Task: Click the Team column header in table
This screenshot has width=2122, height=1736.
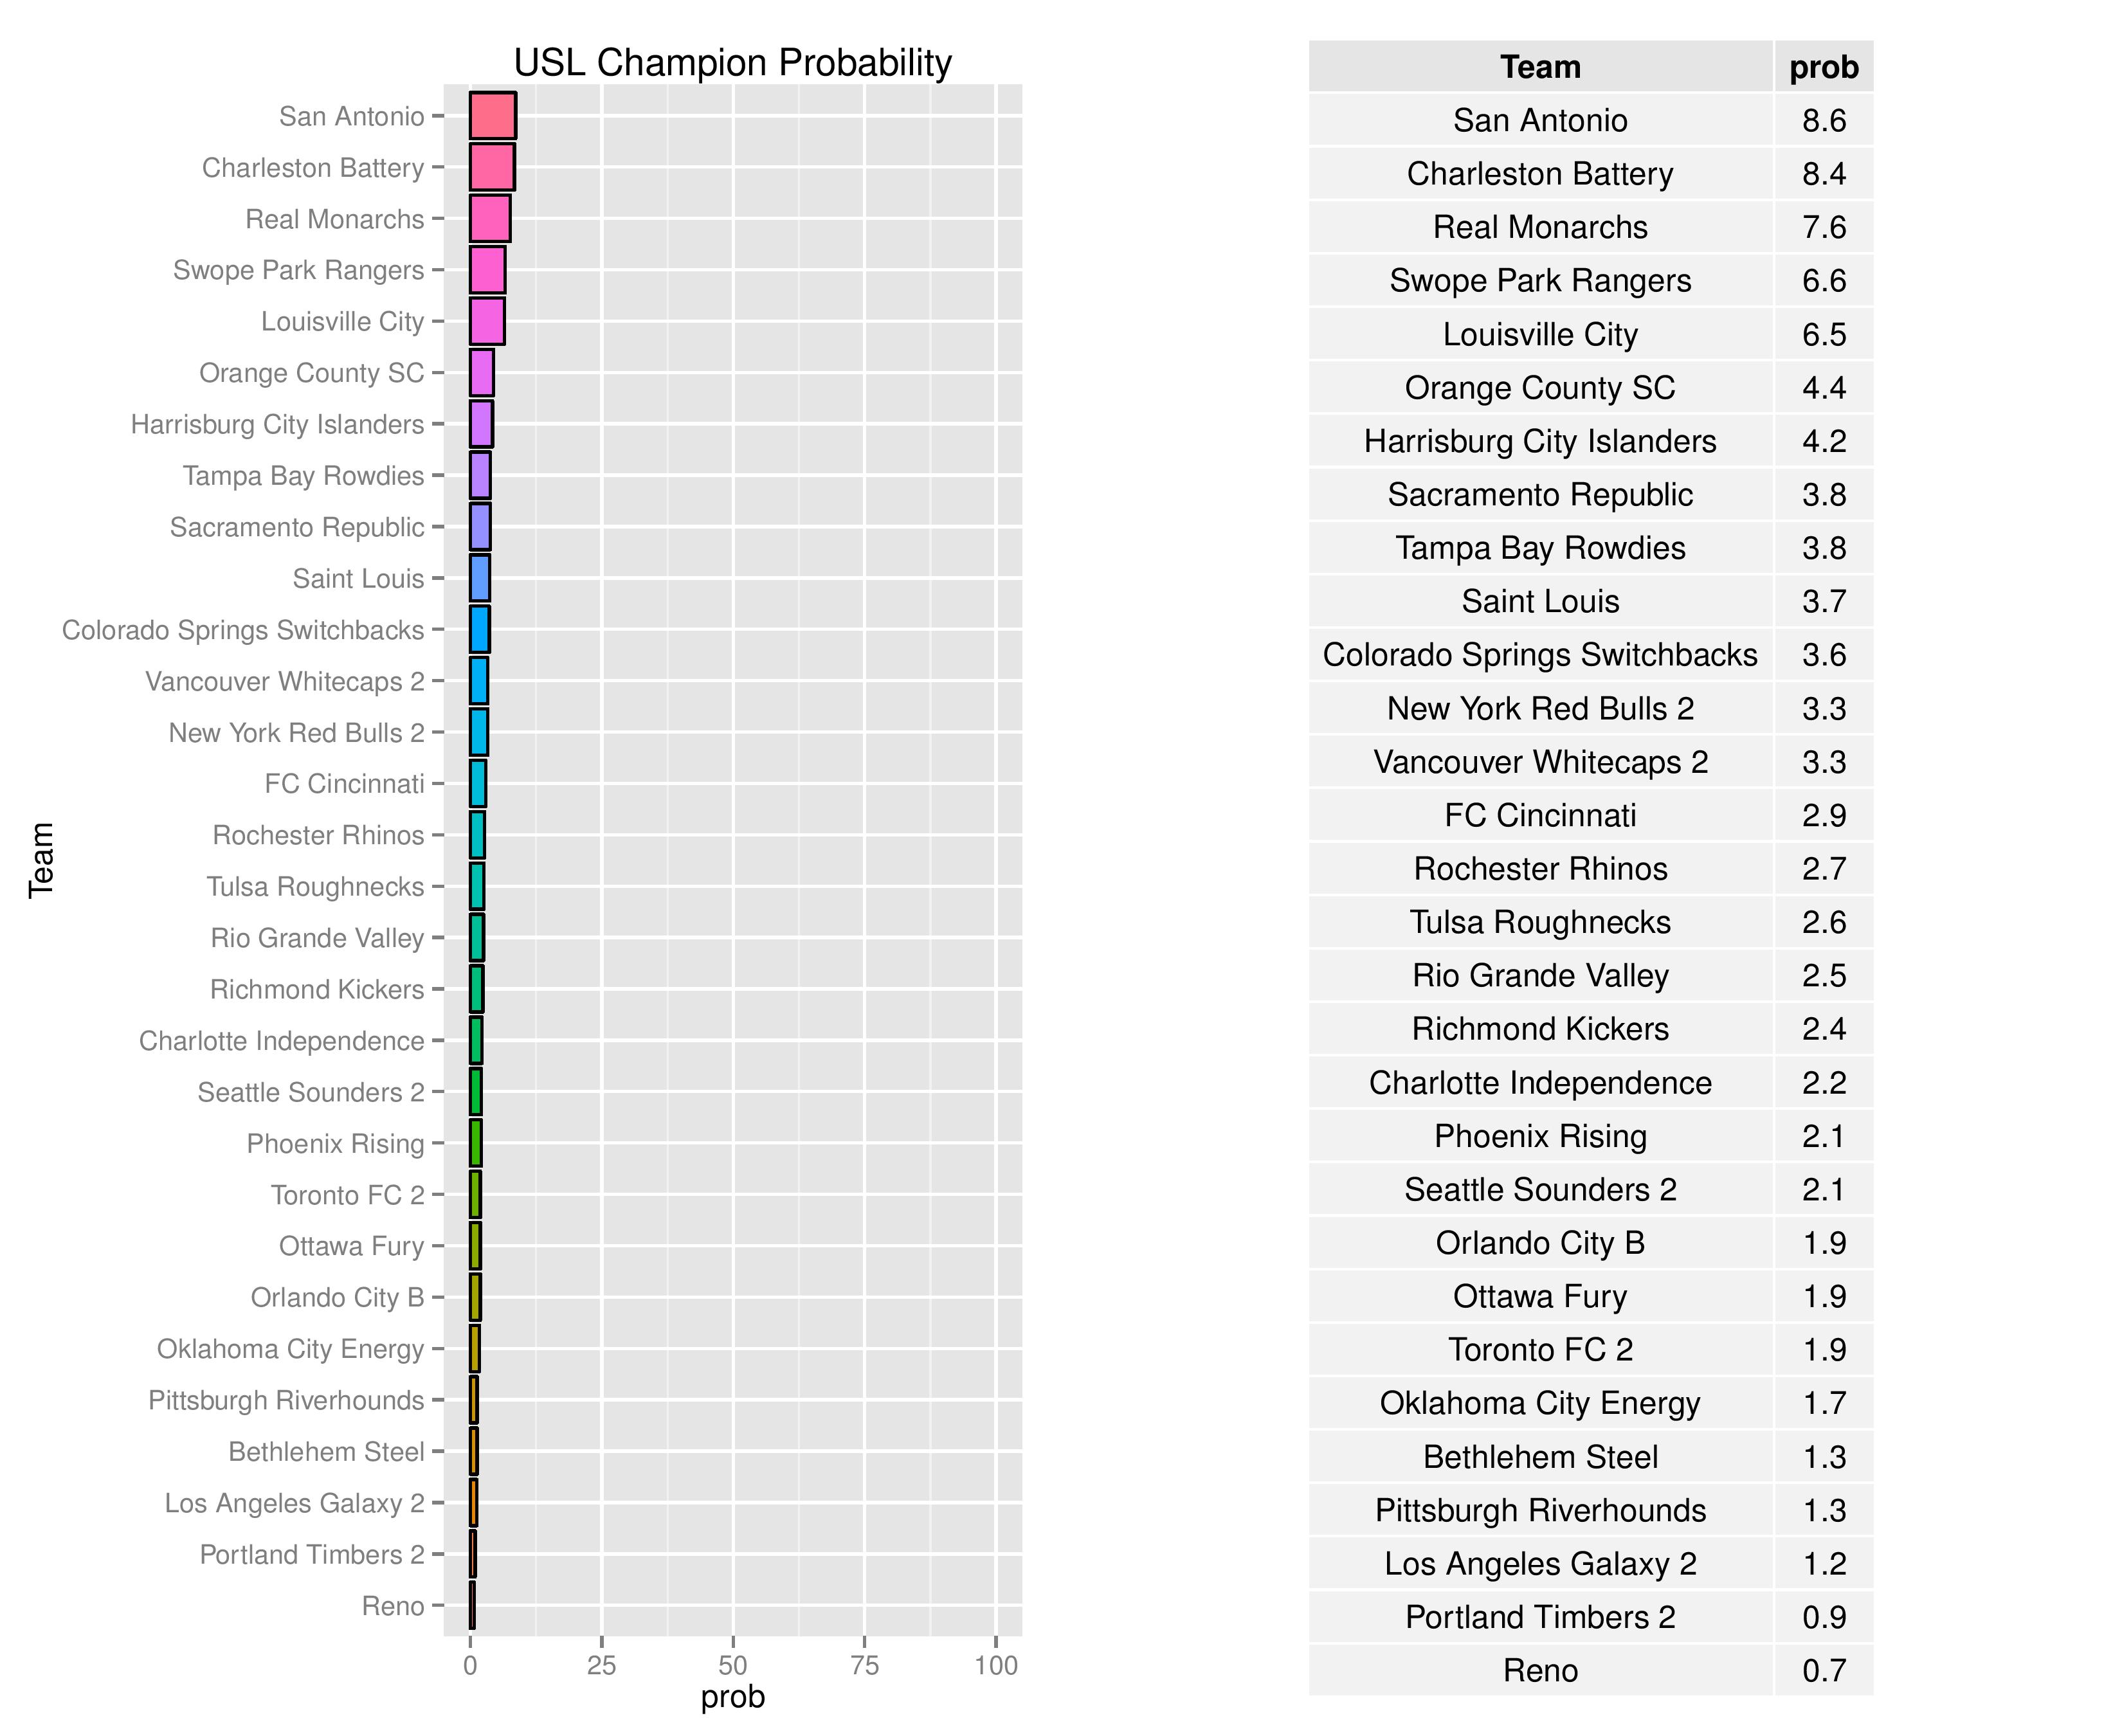Action: pos(1540,67)
